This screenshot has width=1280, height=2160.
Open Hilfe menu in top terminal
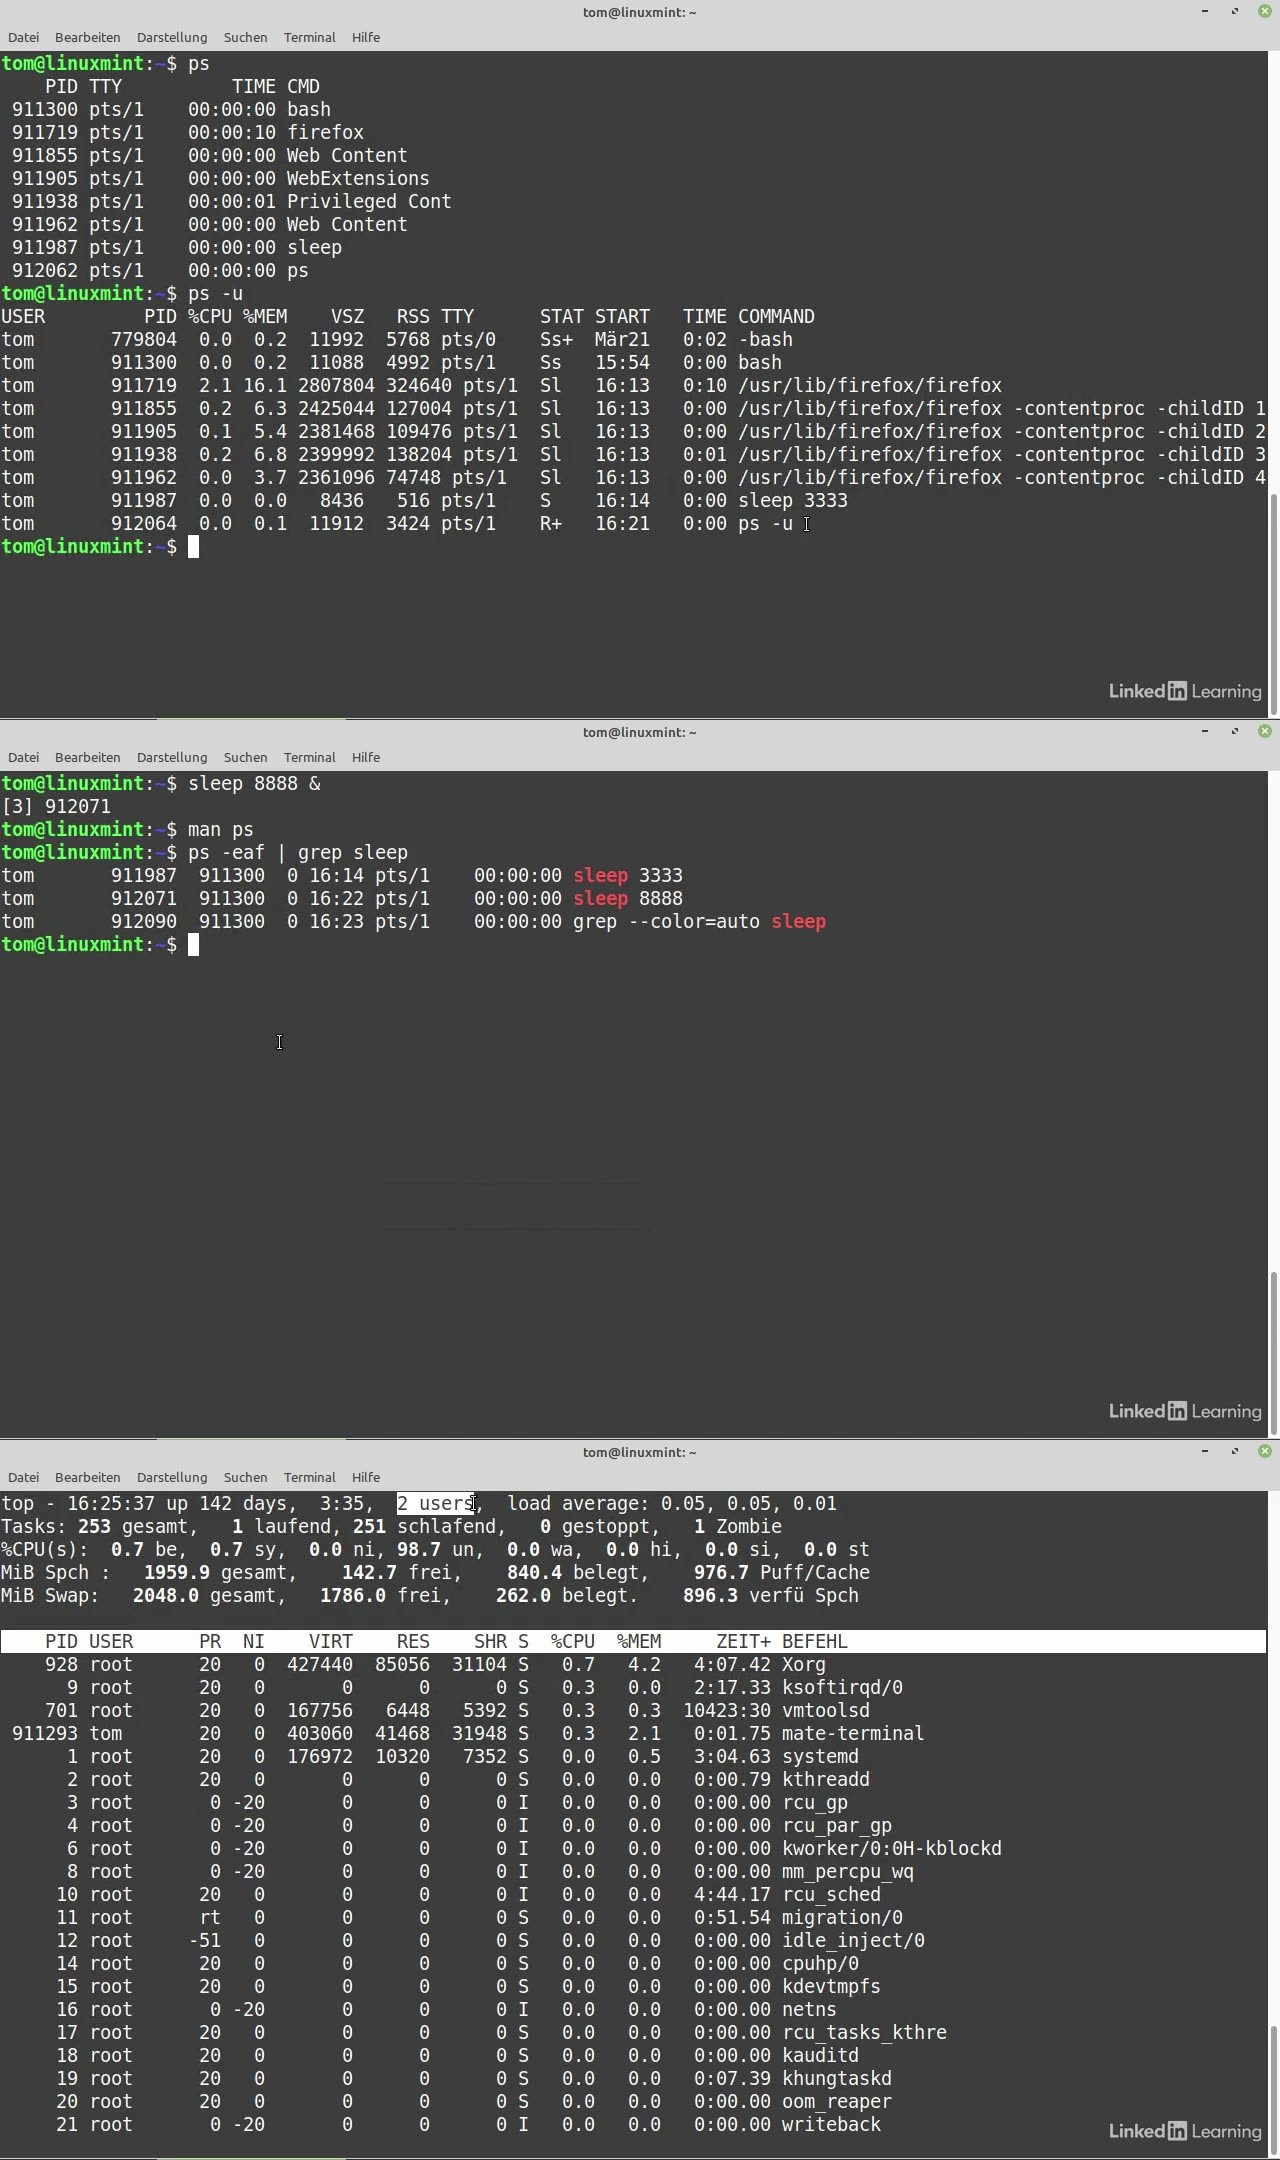pos(366,37)
